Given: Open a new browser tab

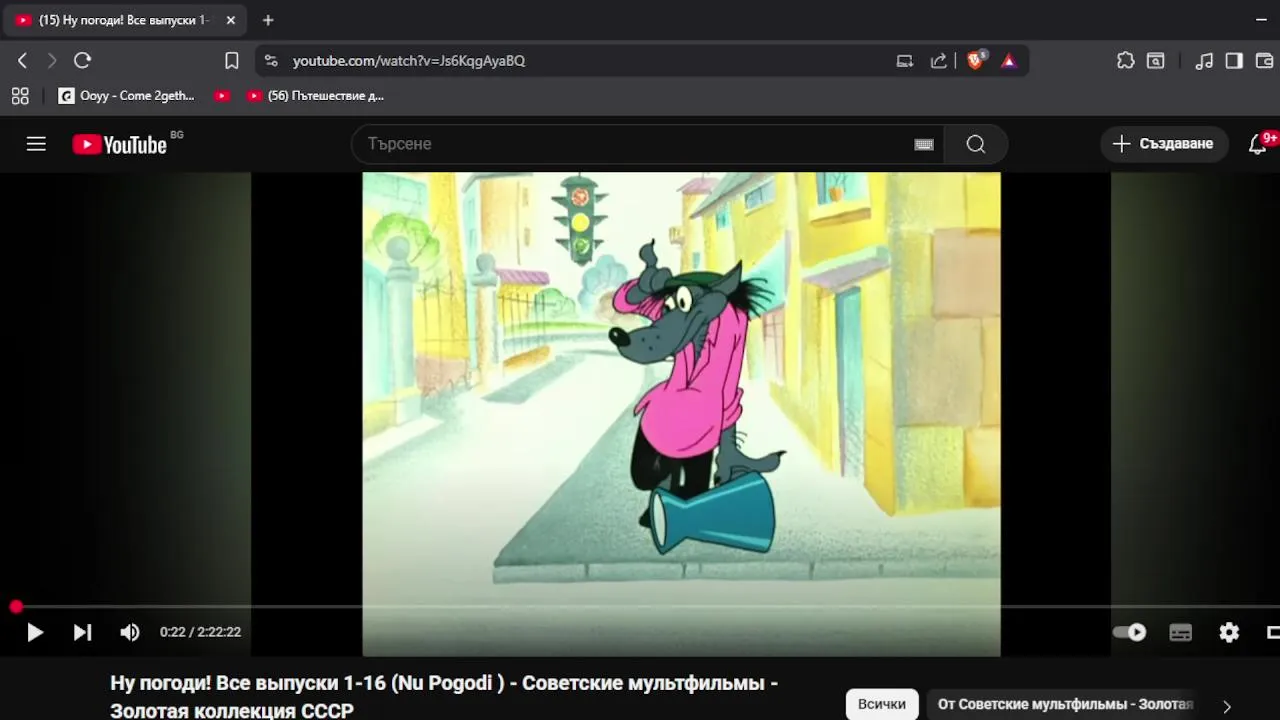Looking at the screenshot, I should [267, 20].
